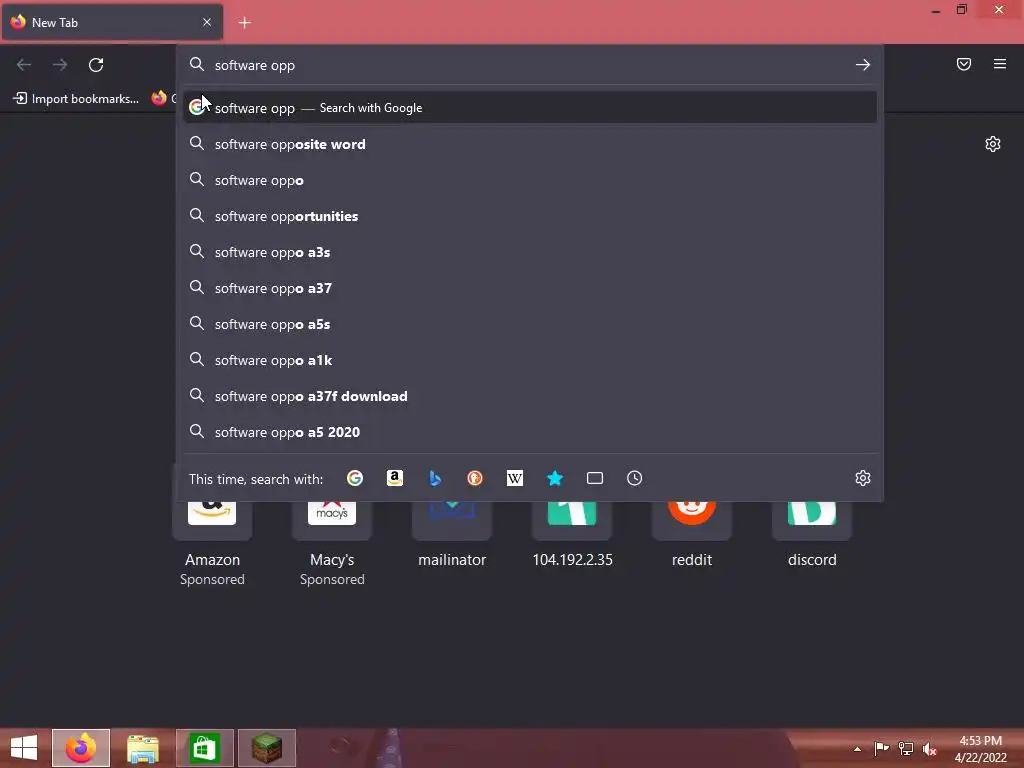Image resolution: width=1024 pixels, height=768 pixels.
Task: Search with Google one-off icon
Action: 355,478
